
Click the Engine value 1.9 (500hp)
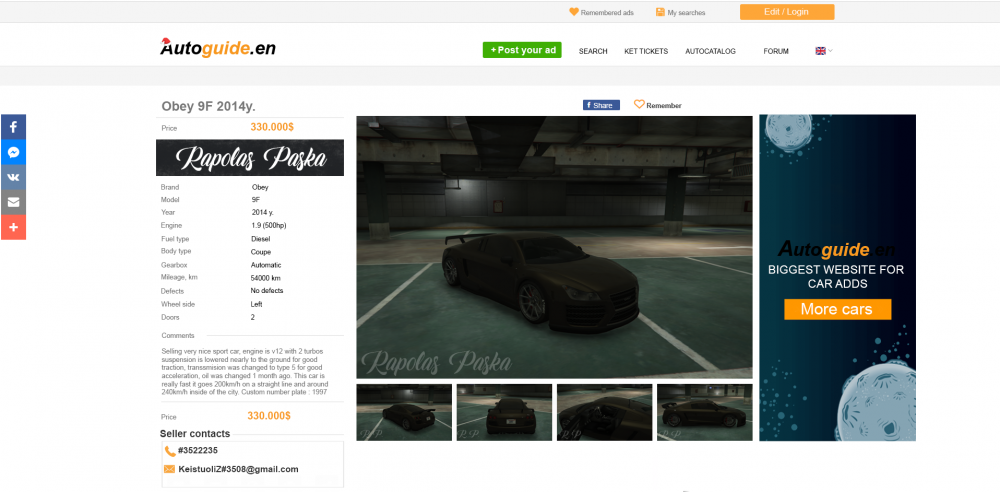click(x=271, y=226)
